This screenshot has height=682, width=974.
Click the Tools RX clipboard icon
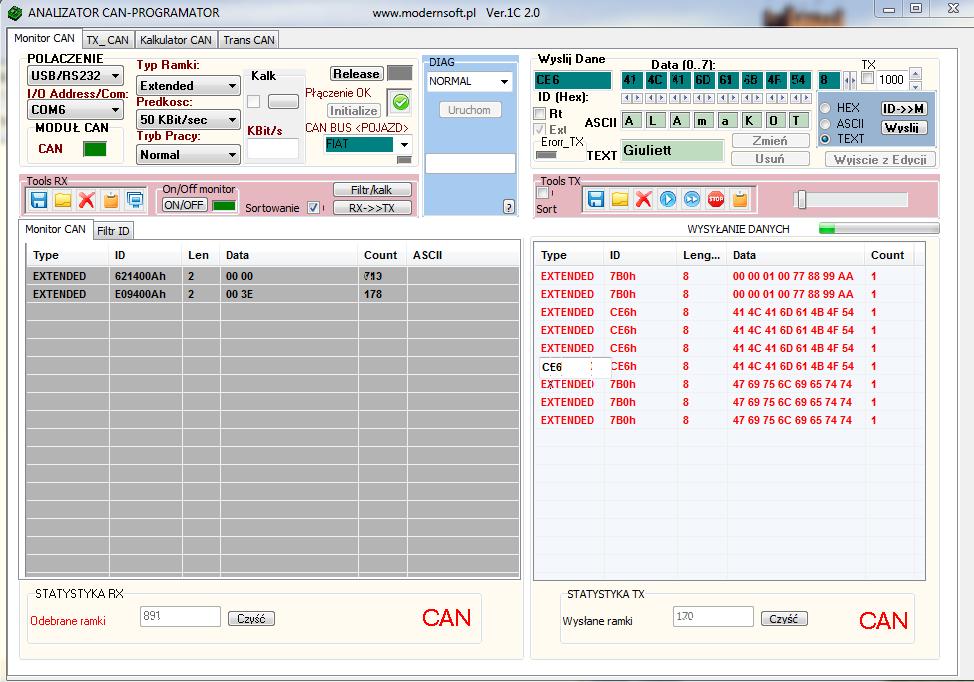(111, 200)
